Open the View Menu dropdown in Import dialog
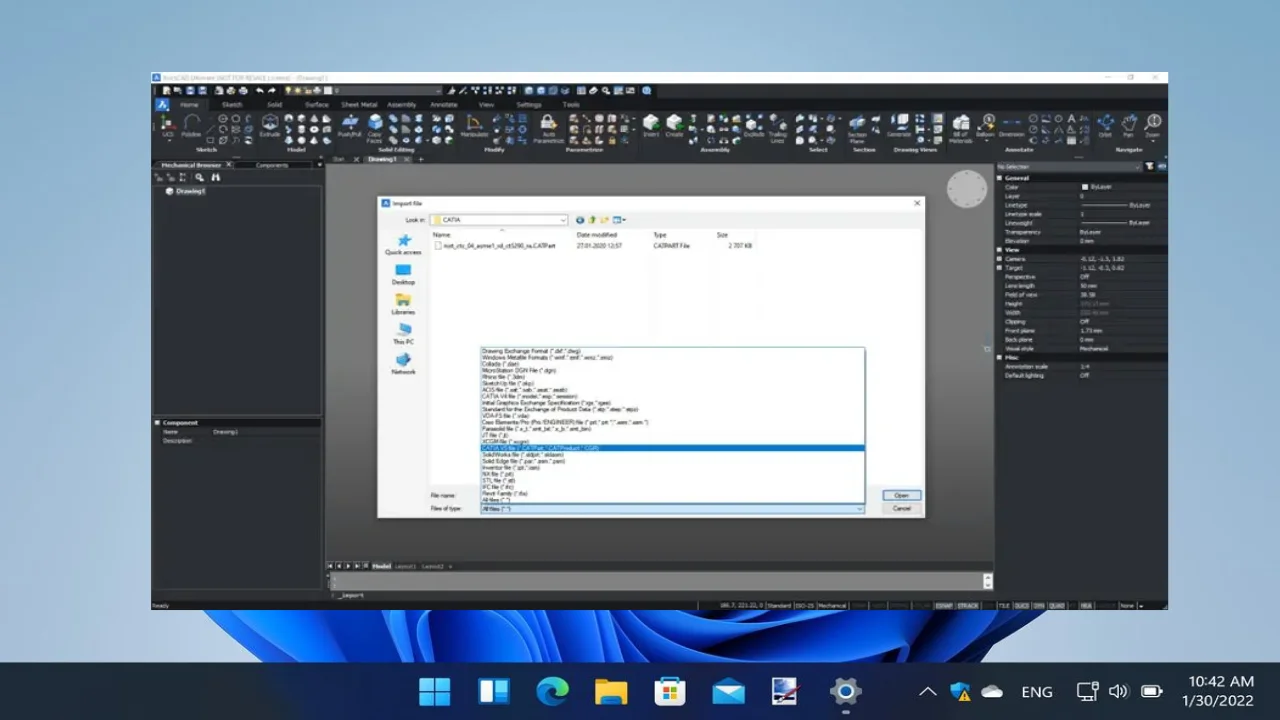This screenshot has height=720, width=1280. pos(620,220)
